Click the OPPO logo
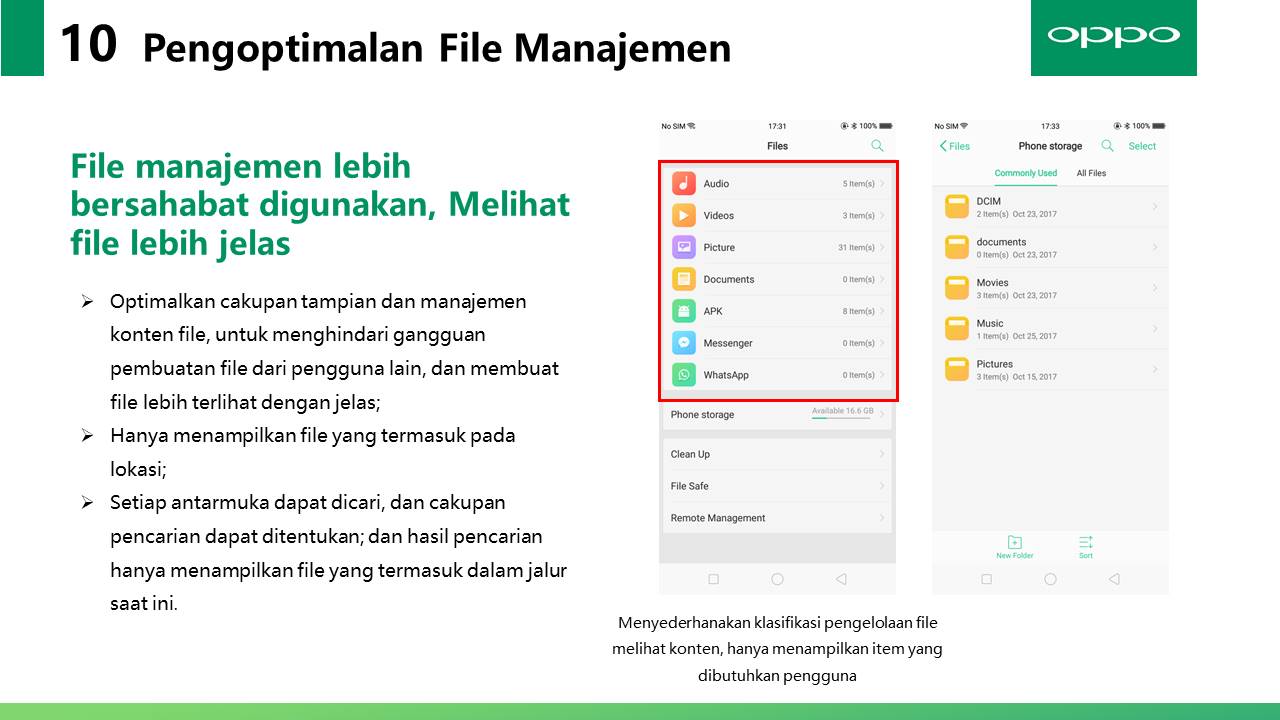This screenshot has height=720, width=1280. tap(1113, 37)
